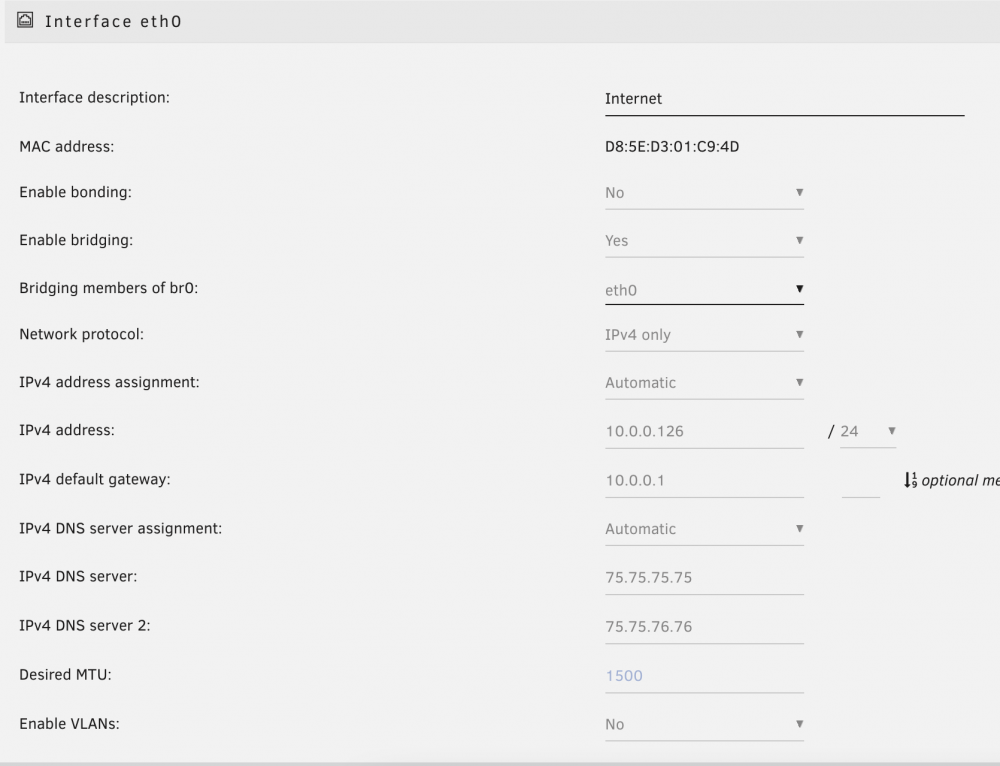Viewport: 1000px width, 766px height.
Task: Click the optional metric input field
Action: coord(861,482)
